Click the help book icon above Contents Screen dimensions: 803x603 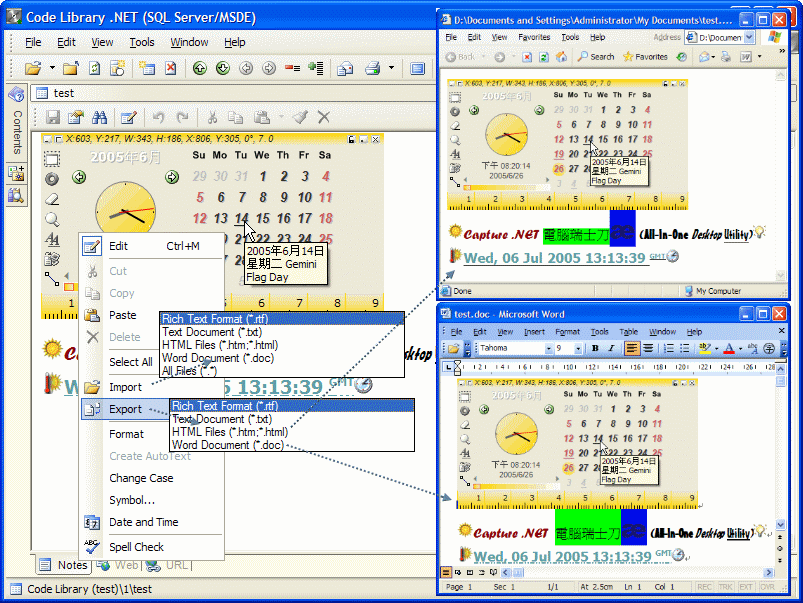point(16,94)
